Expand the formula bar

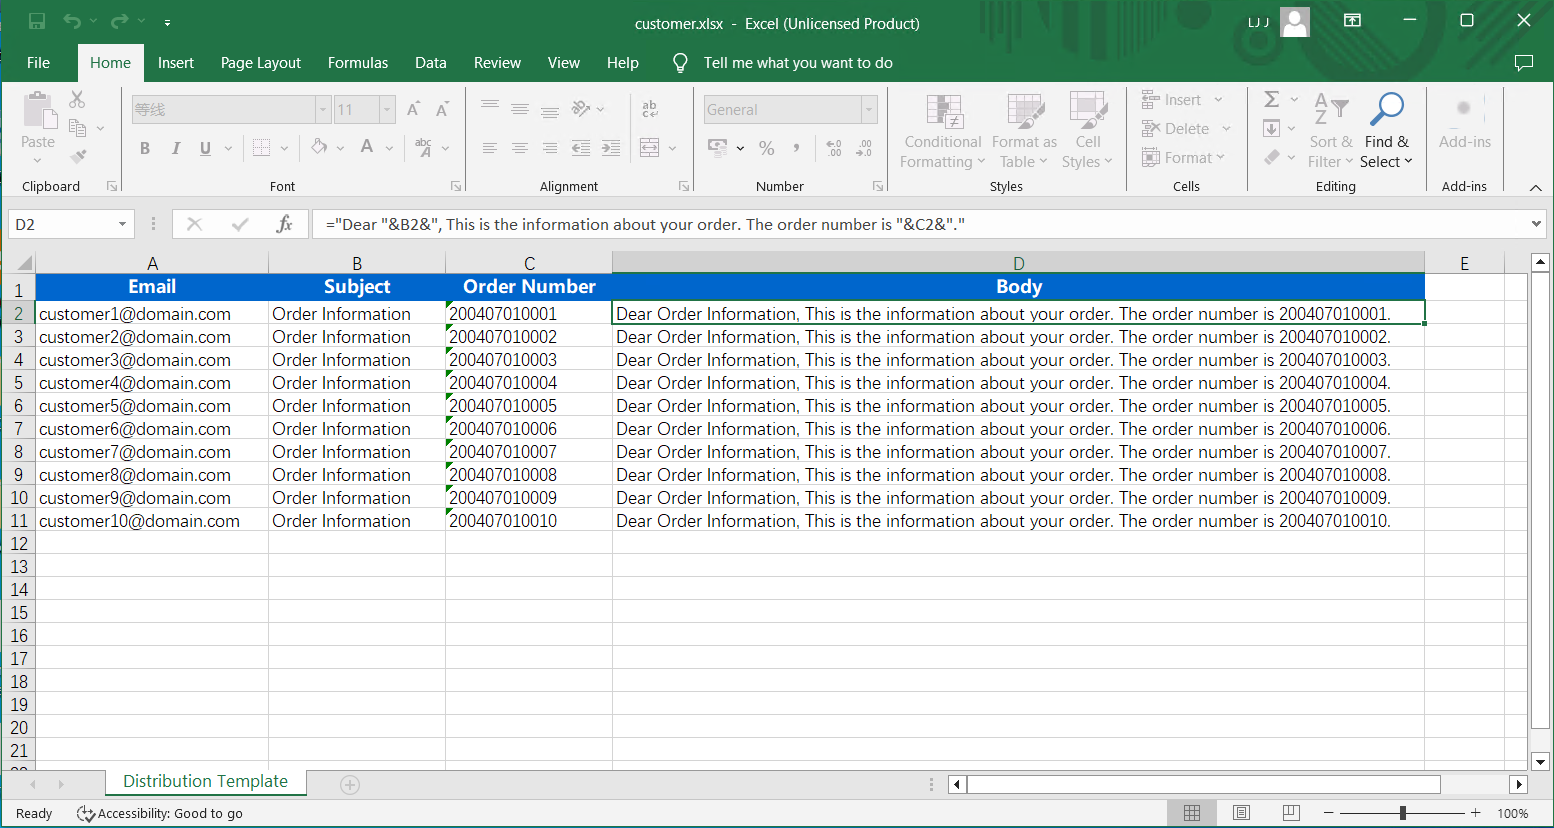tap(1537, 224)
